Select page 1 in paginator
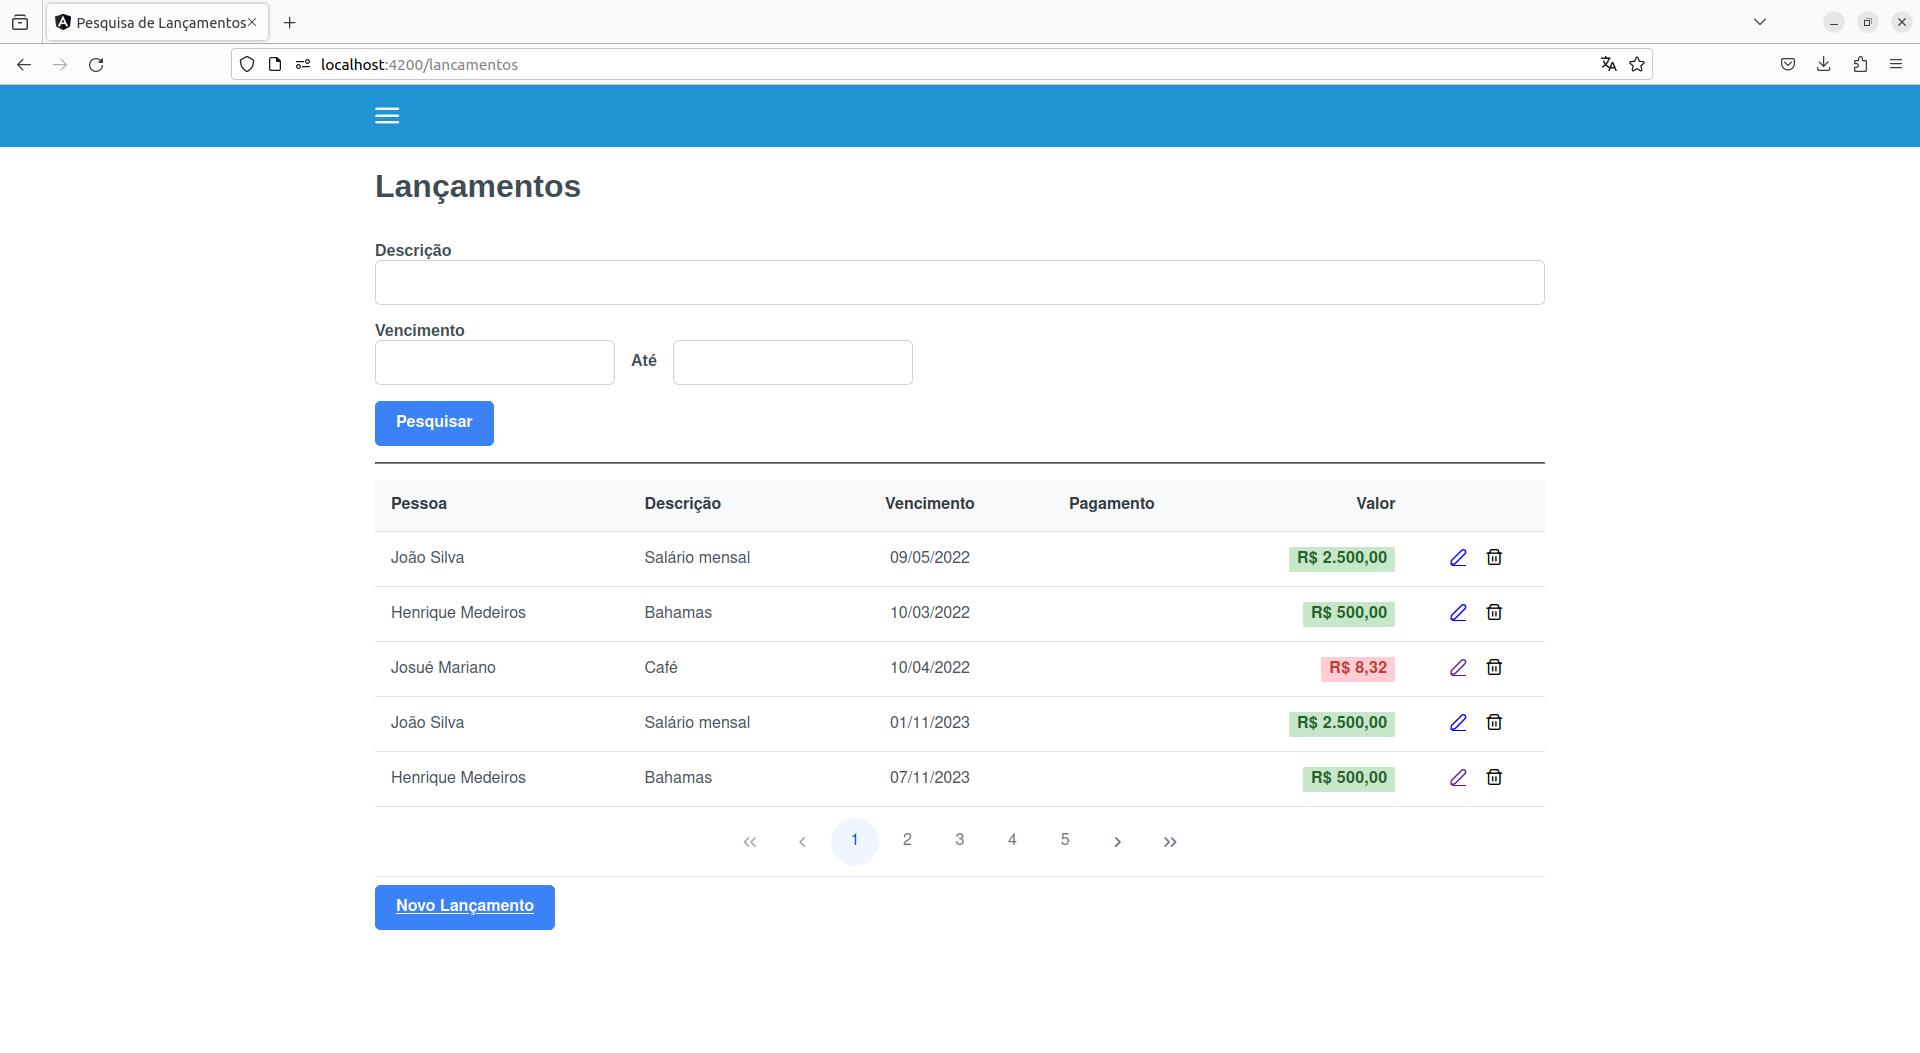Screen dimensions: 1920x1053 click(x=855, y=842)
